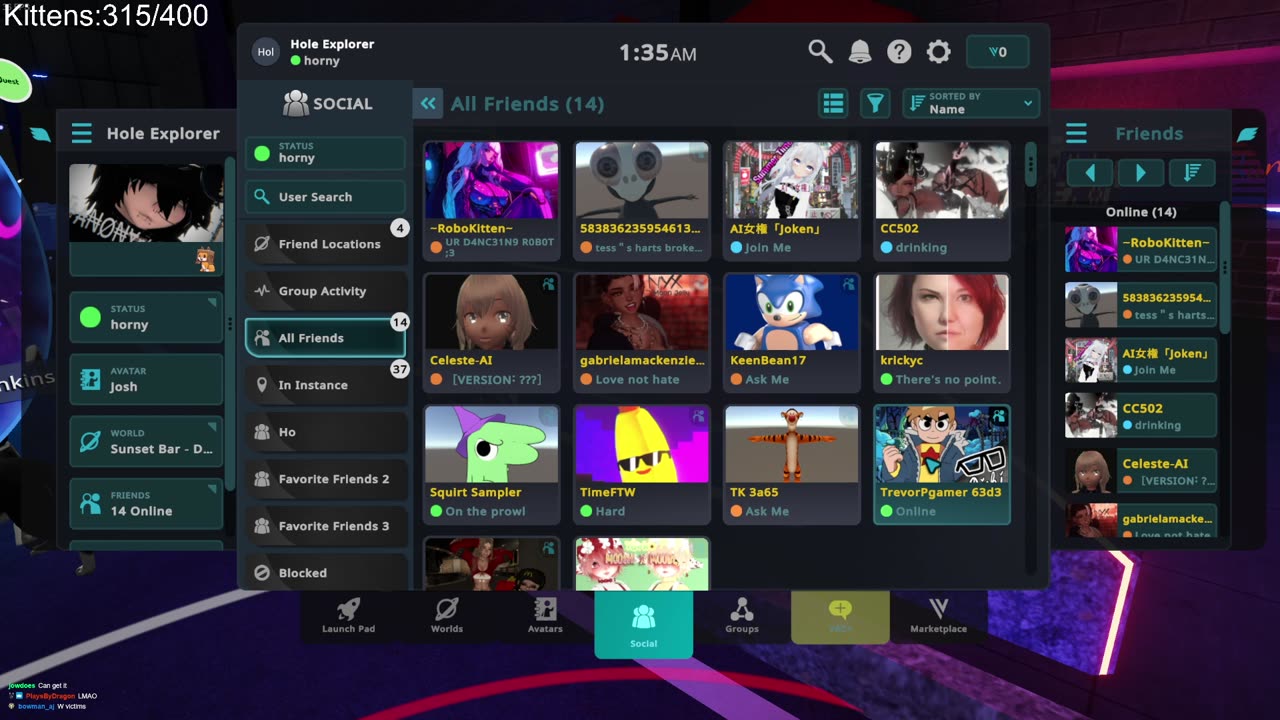Open CC502 friend card
The height and width of the screenshot is (720, 1280).
pos(942,200)
